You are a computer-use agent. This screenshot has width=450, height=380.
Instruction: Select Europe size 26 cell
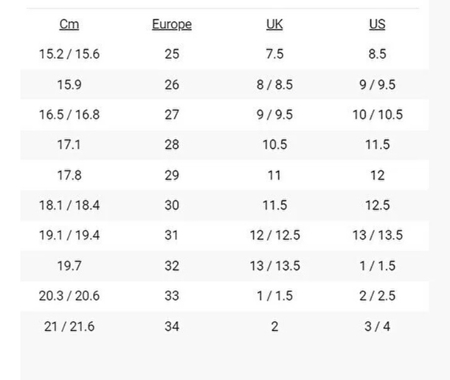(x=172, y=85)
